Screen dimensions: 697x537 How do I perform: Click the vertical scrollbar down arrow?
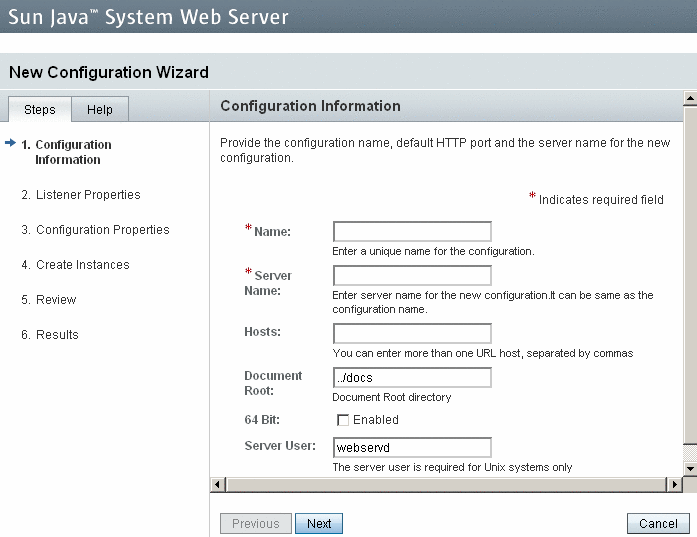pos(690,468)
